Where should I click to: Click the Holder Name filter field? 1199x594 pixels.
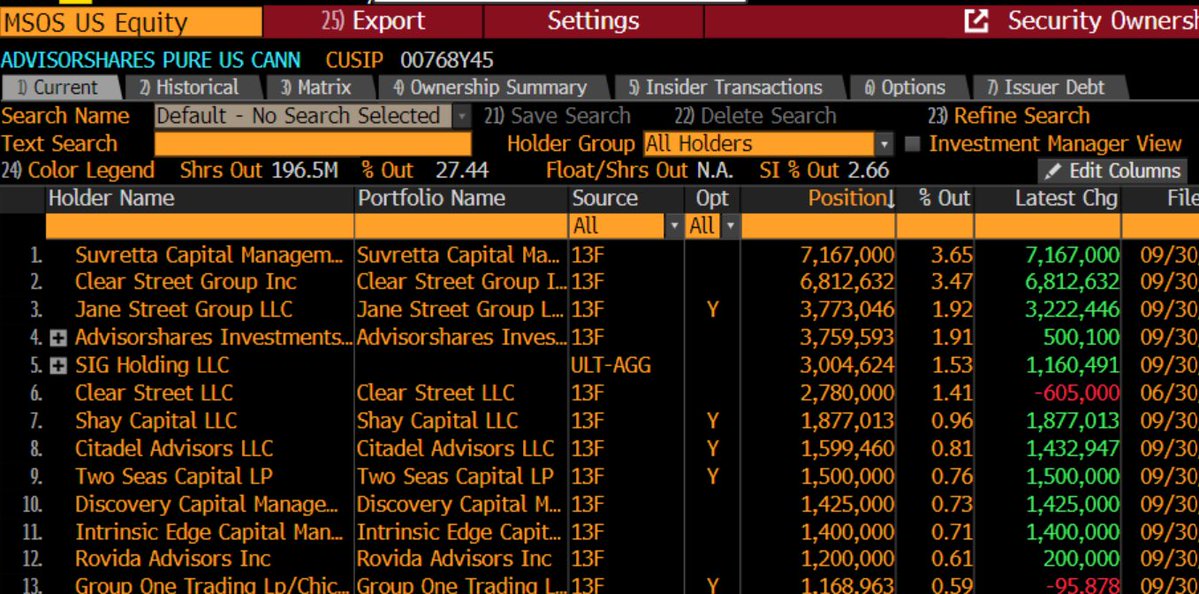tap(199, 226)
